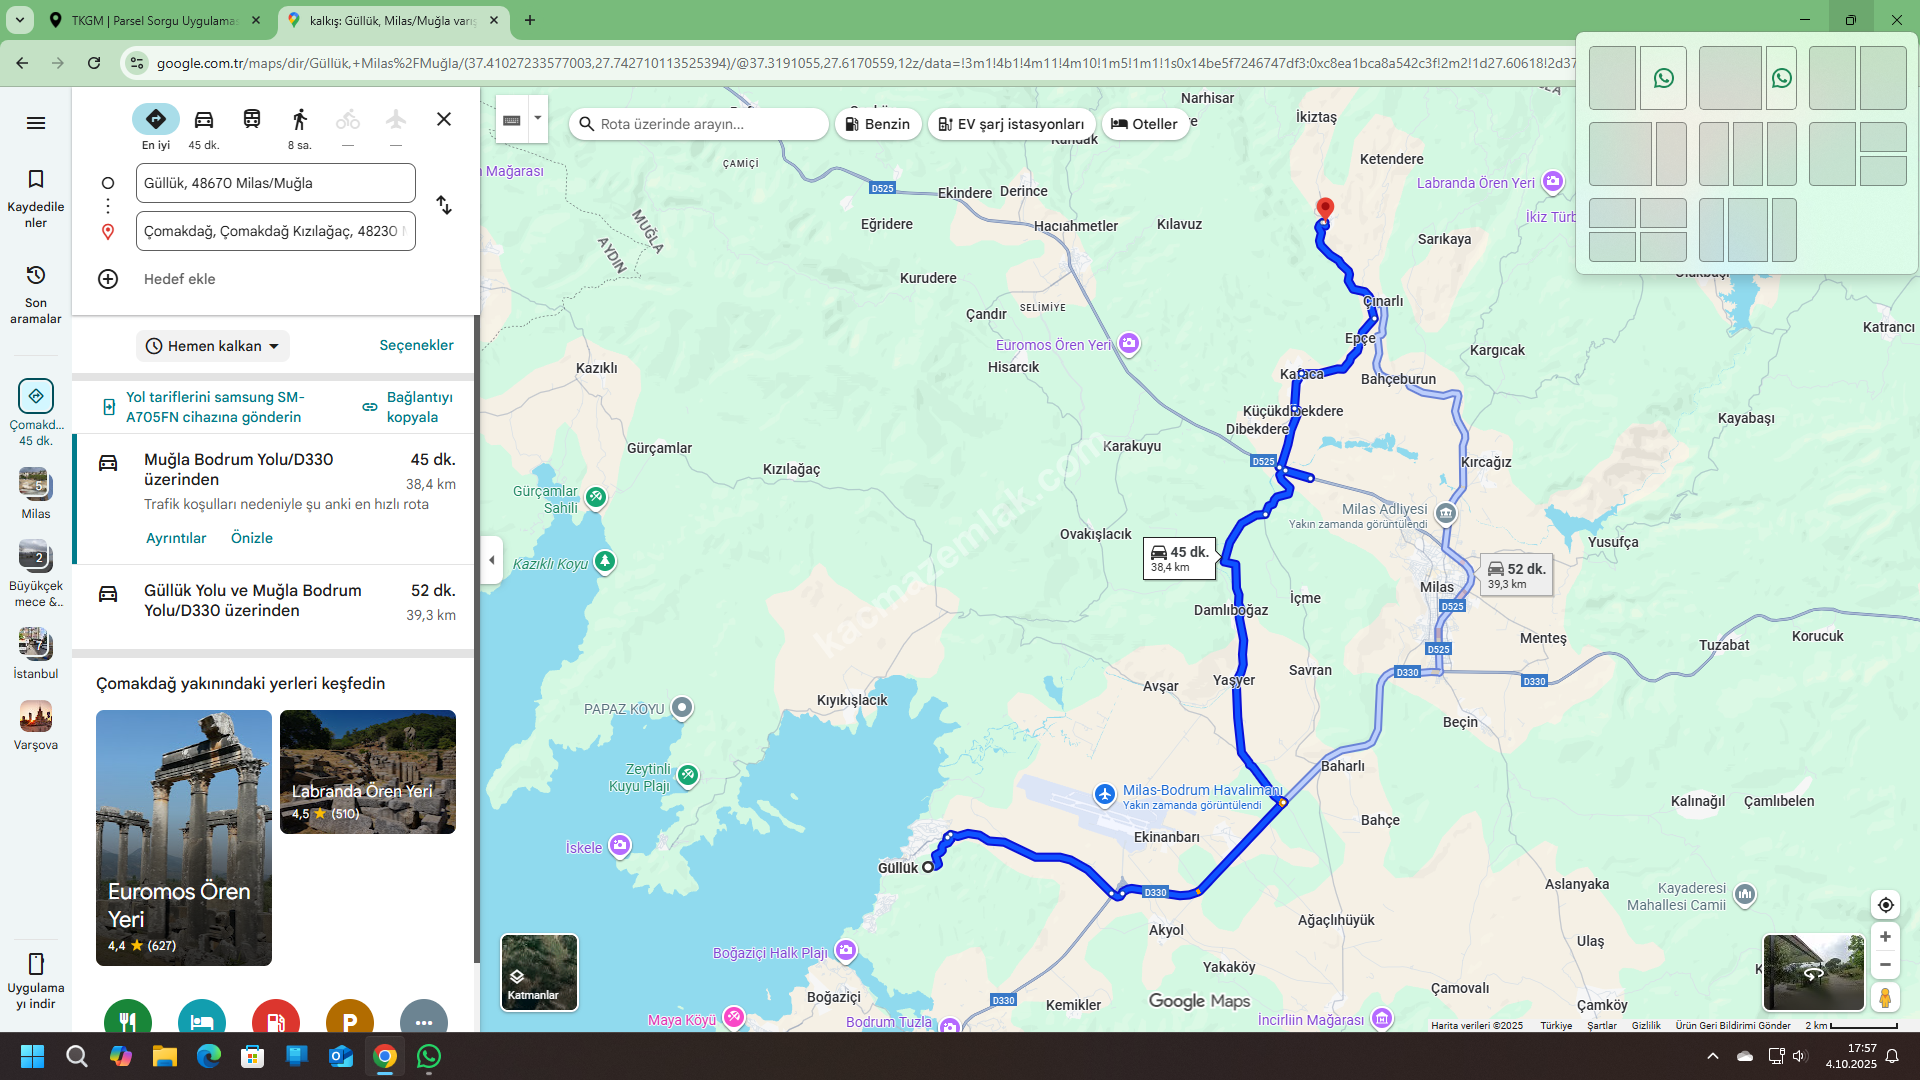Swap start and destination points
Screen dimensions: 1920x1080
click(x=444, y=206)
